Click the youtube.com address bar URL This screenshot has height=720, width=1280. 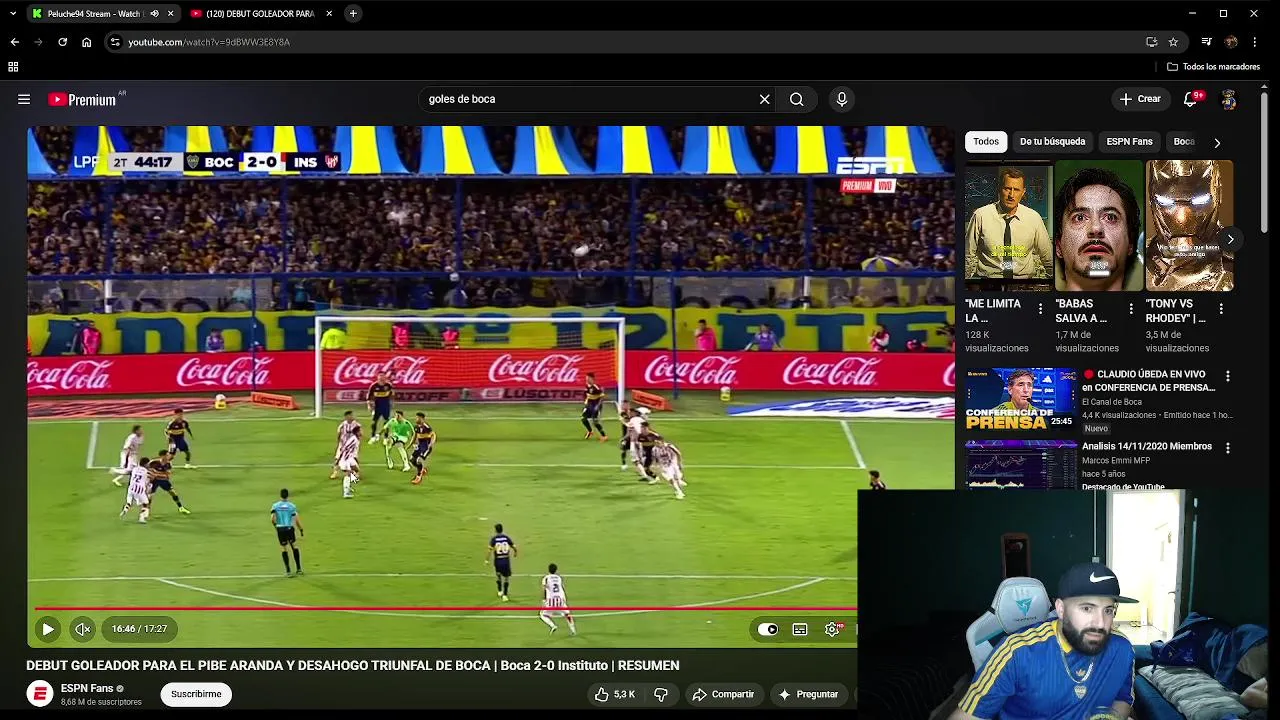(209, 42)
